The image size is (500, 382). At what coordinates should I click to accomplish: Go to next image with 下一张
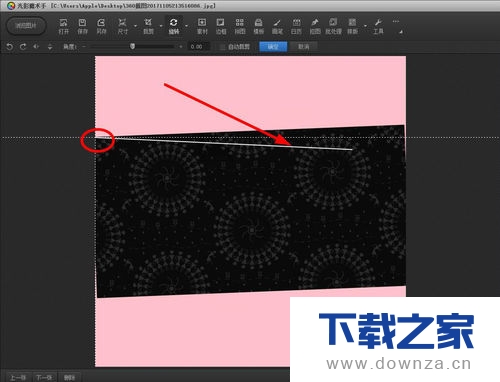pos(44,377)
